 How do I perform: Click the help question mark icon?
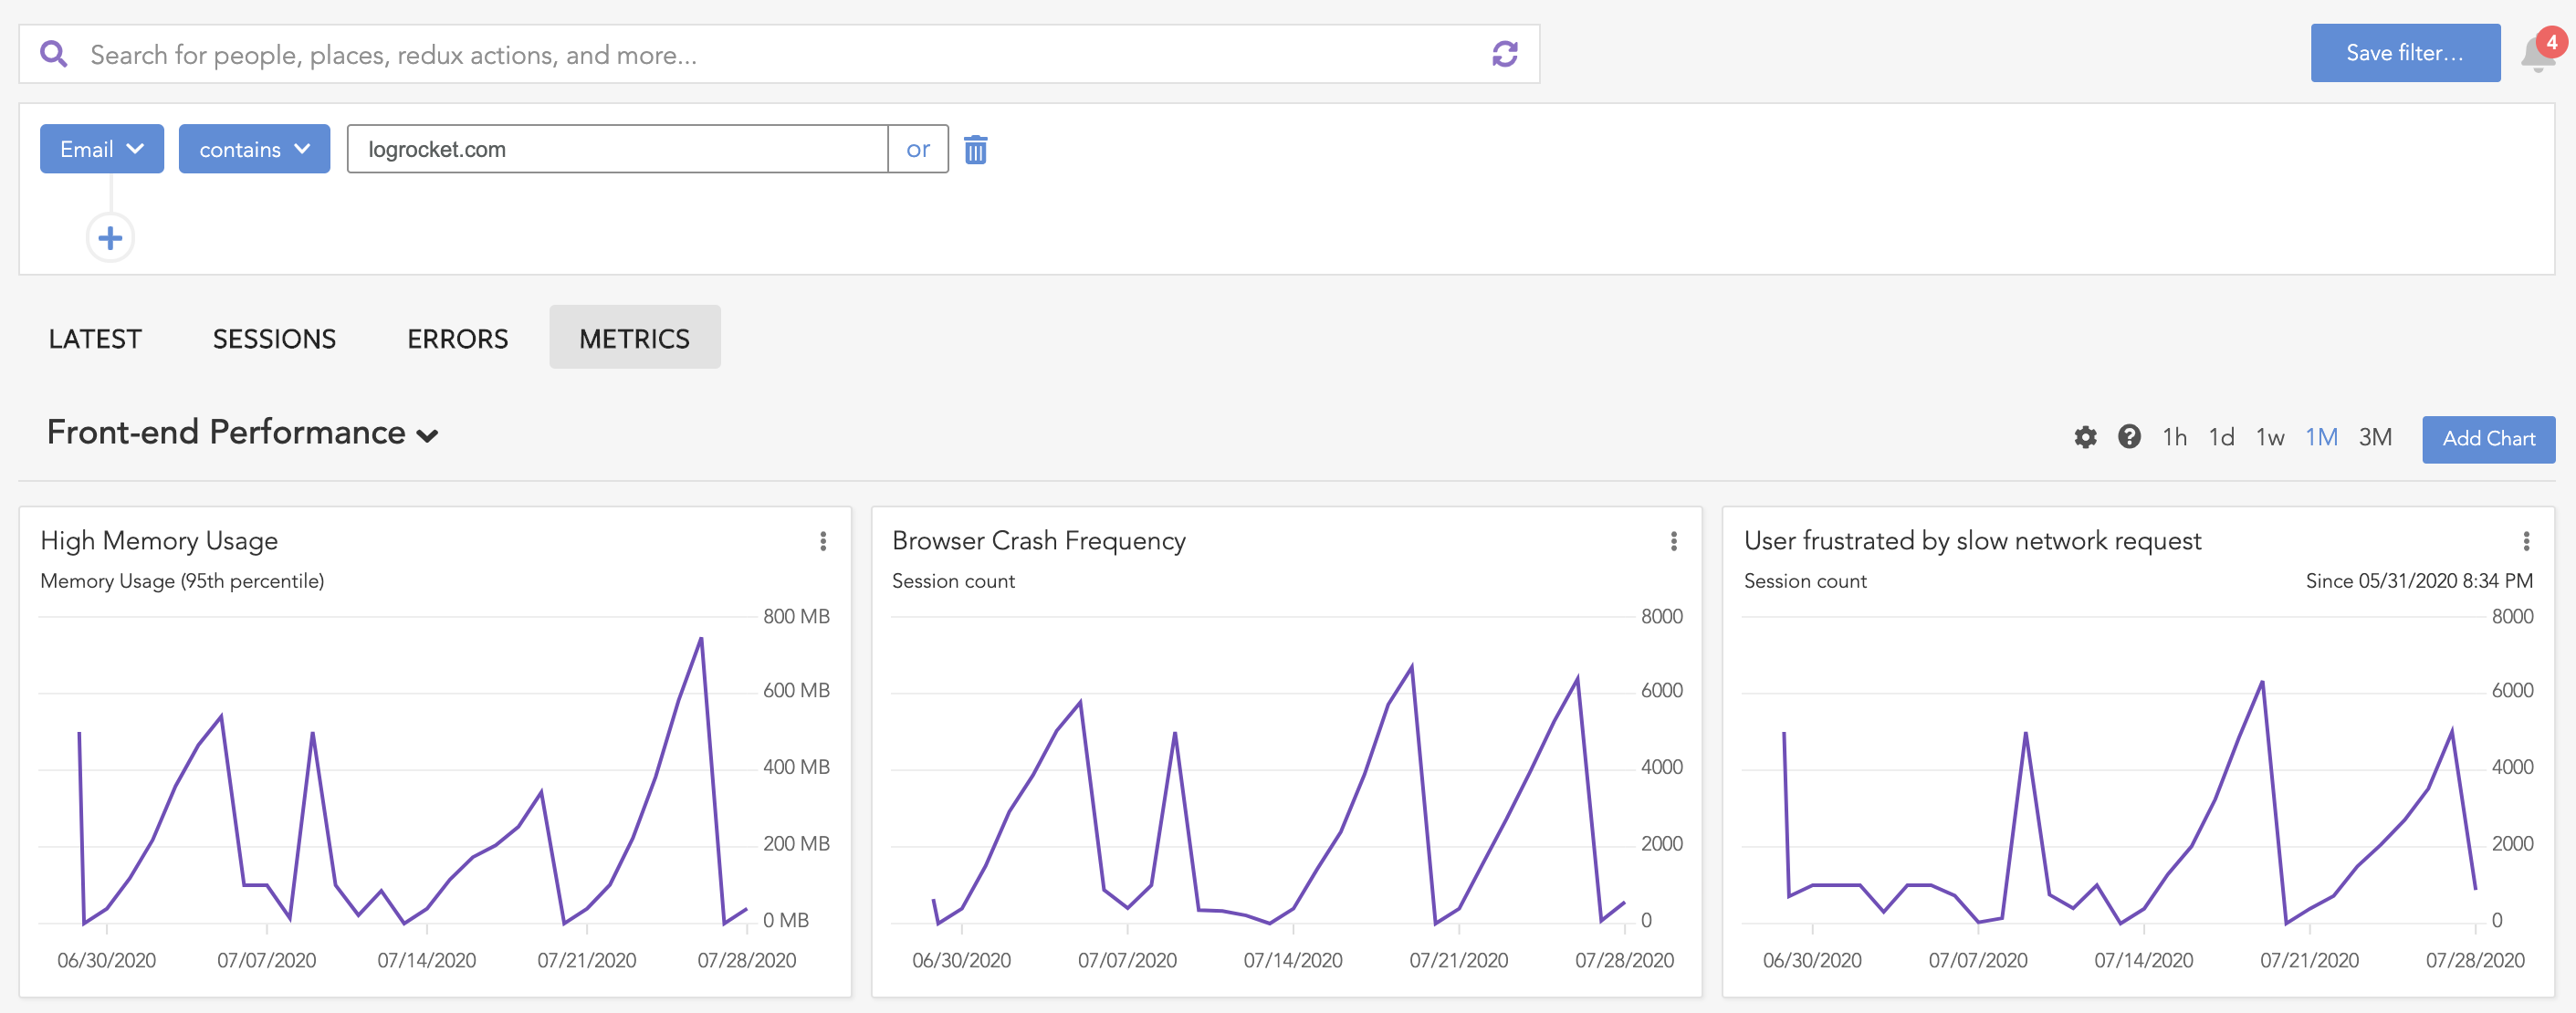pos(2129,437)
